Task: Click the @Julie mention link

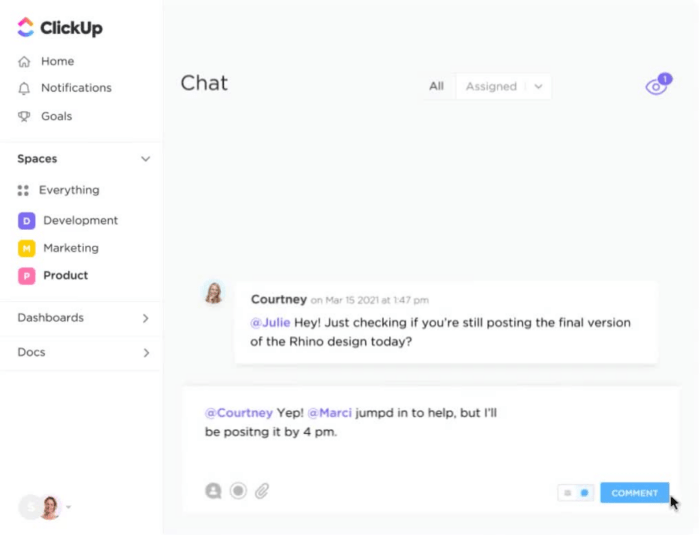Action: (270, 322)
